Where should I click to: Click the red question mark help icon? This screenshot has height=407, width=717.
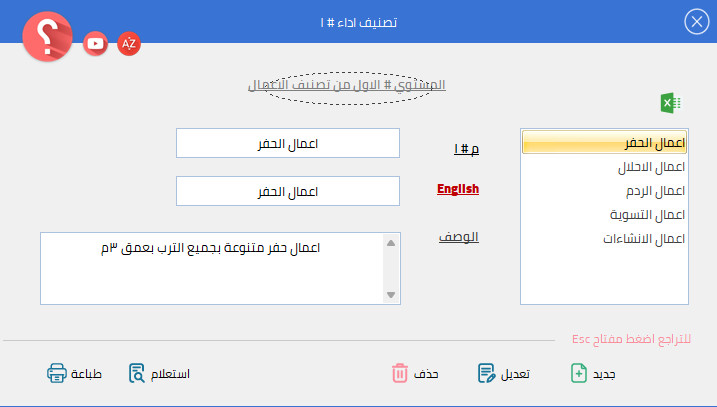click(48, 38)
